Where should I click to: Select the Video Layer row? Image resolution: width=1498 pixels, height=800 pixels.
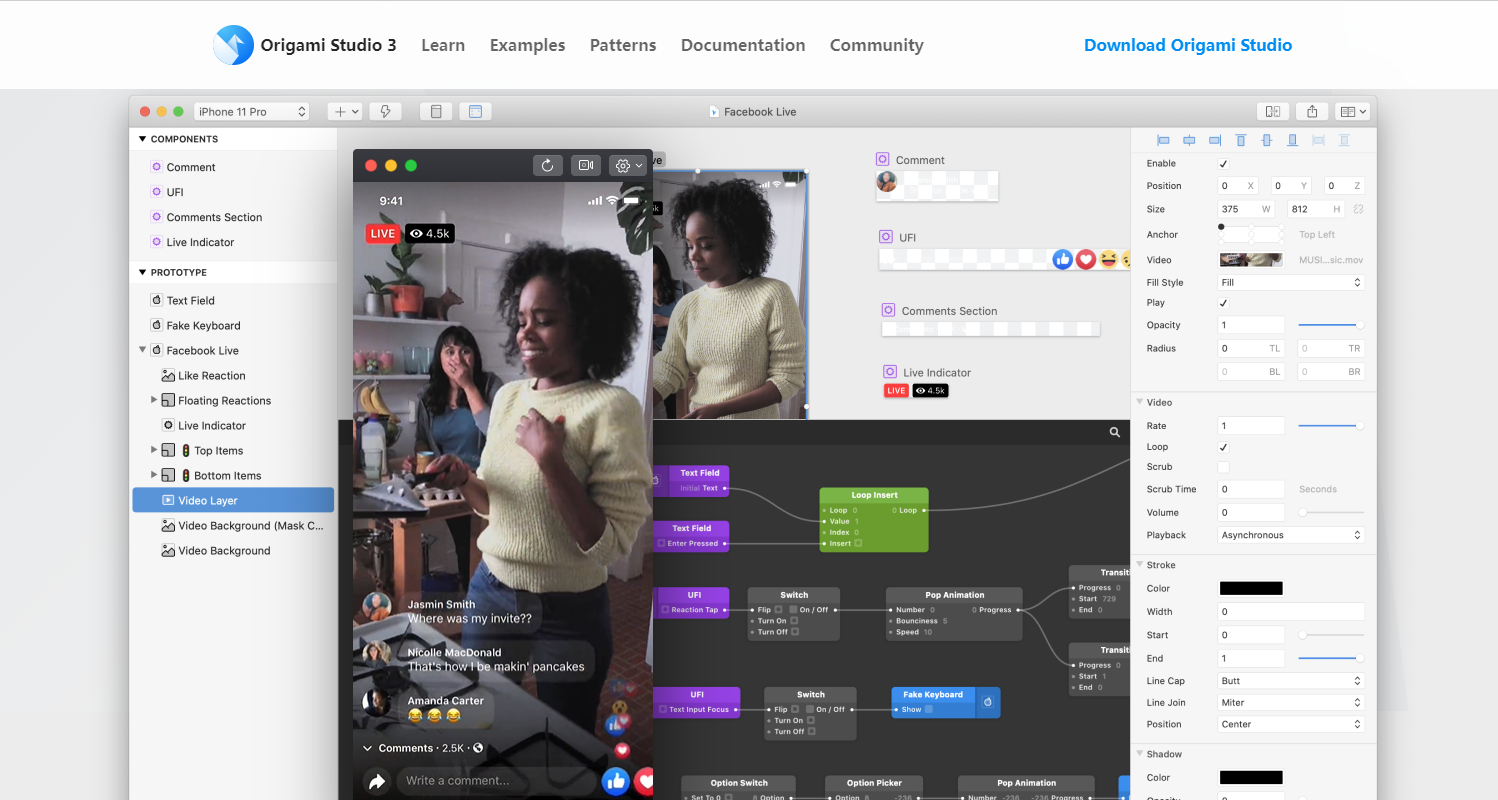tap(233, 500)
